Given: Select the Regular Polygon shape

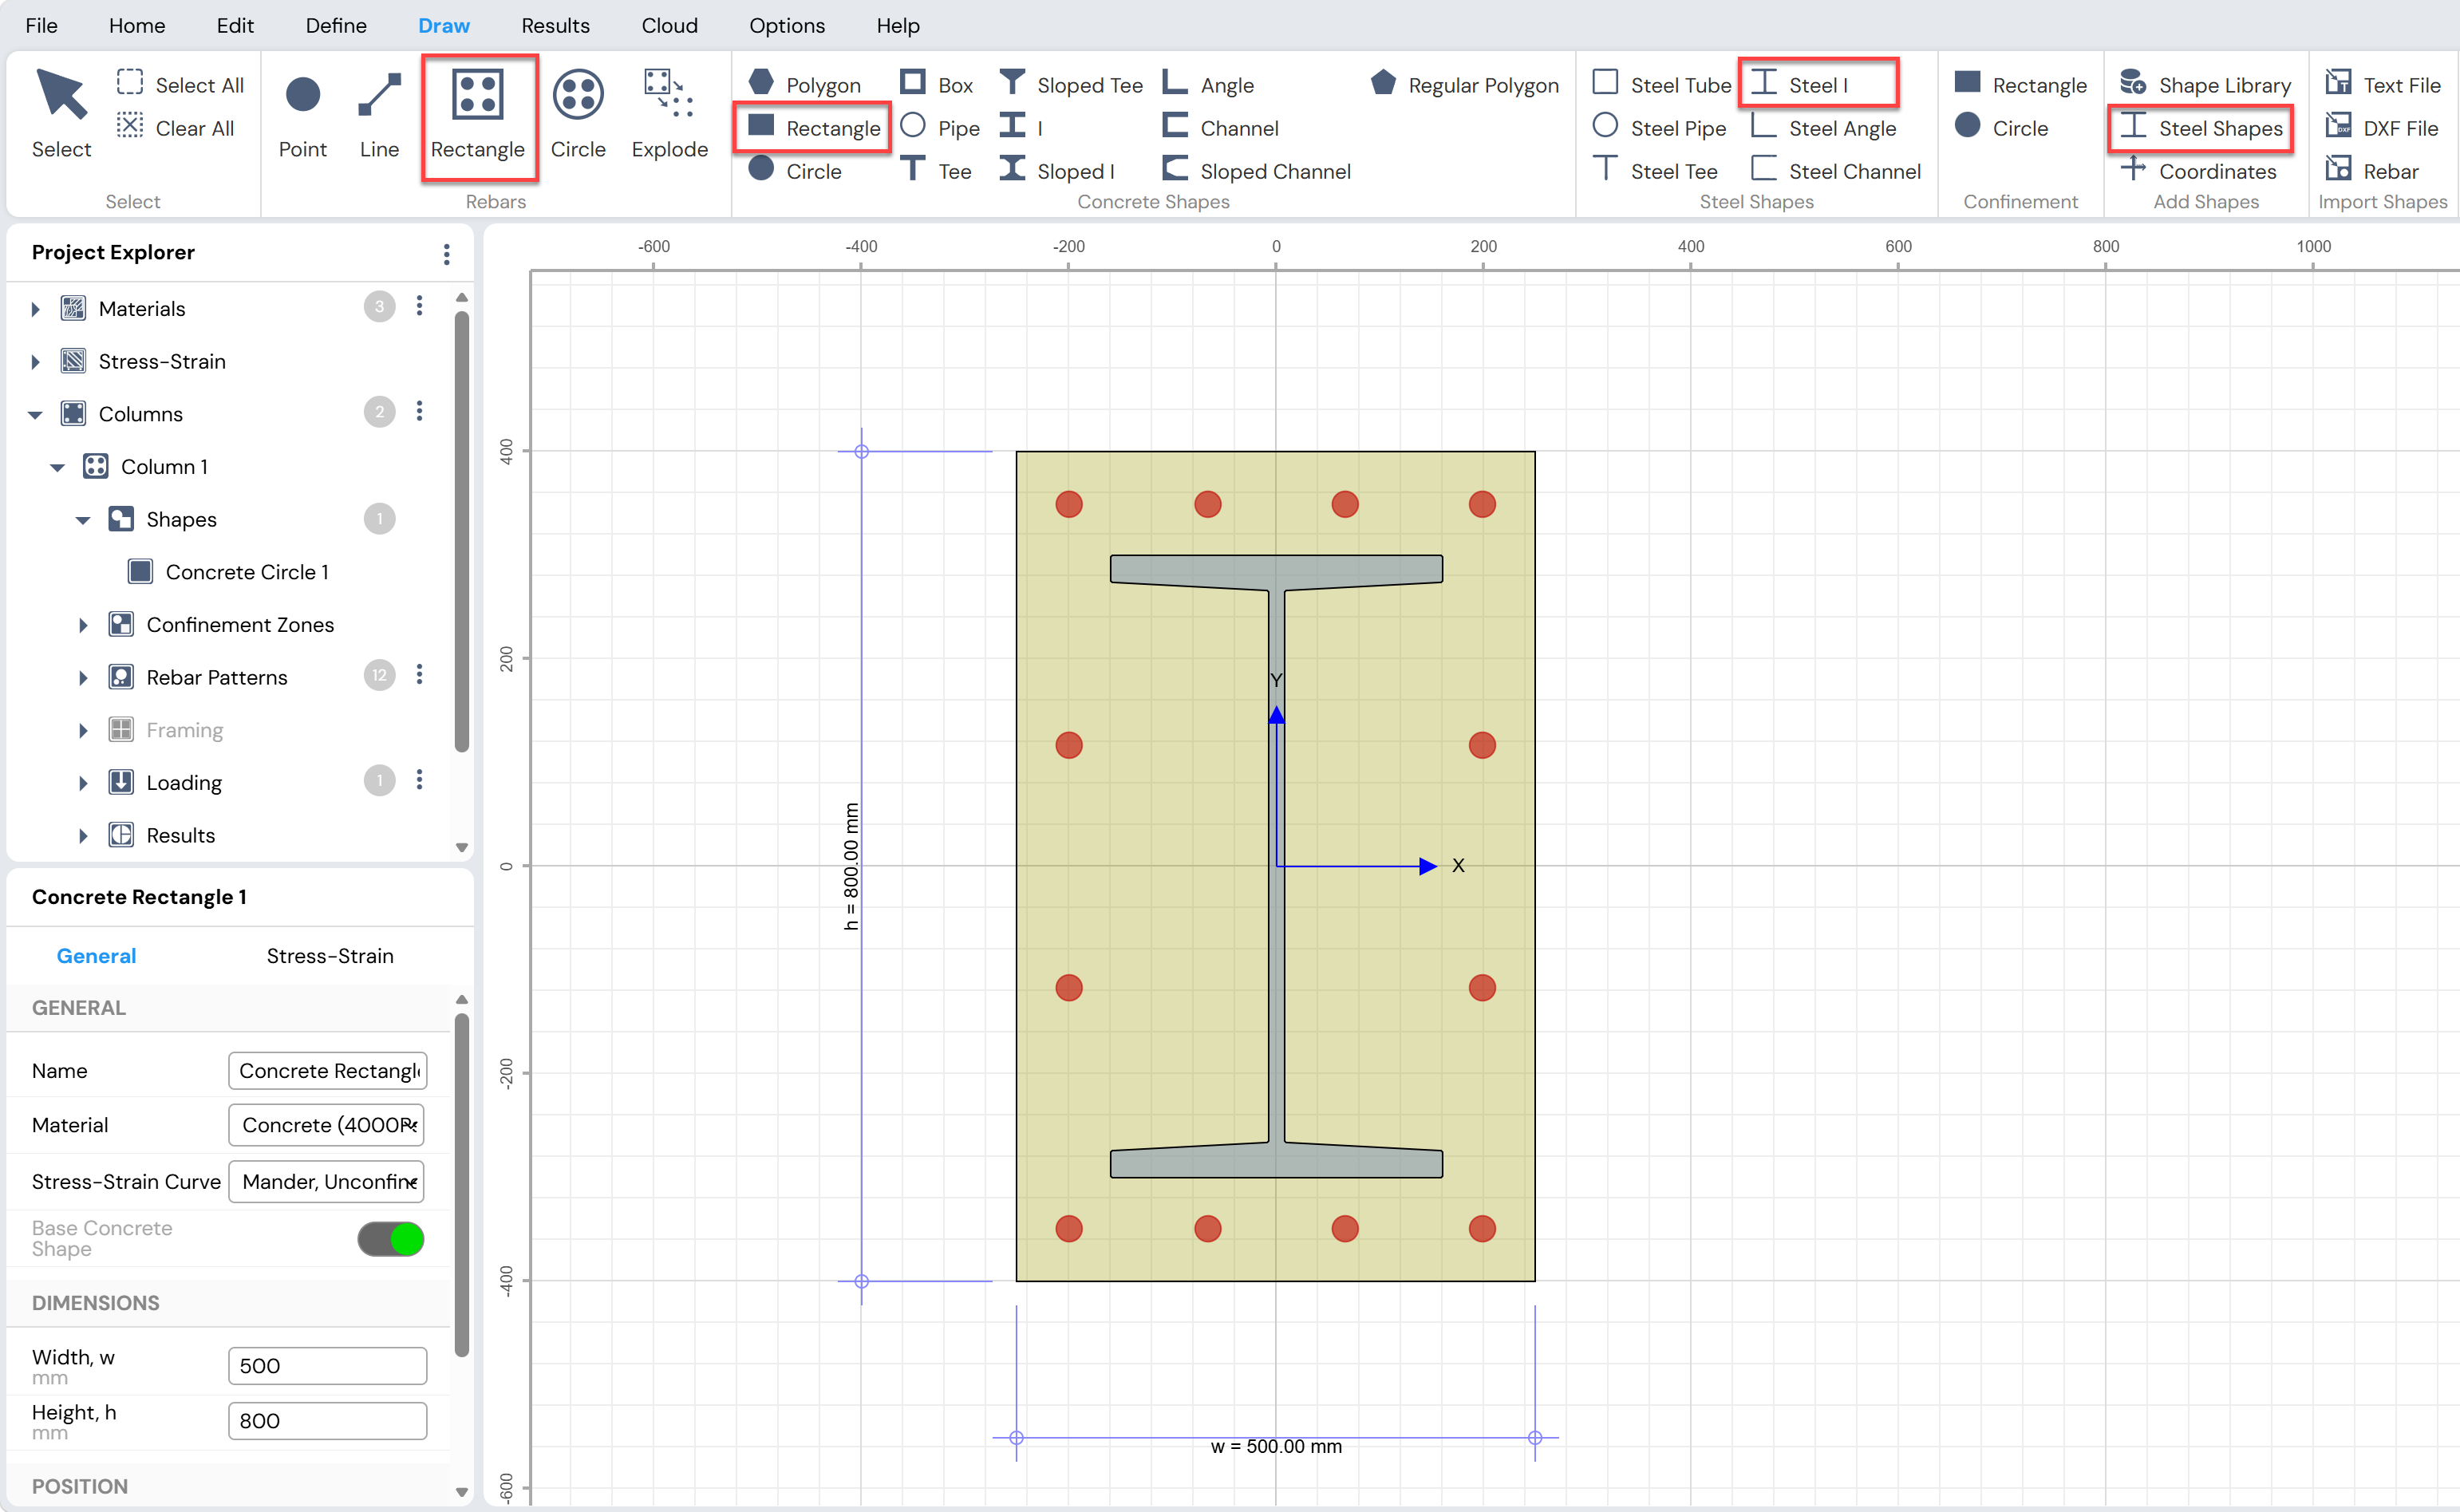Looking at the screenshot, I should tap(1464, 85).
